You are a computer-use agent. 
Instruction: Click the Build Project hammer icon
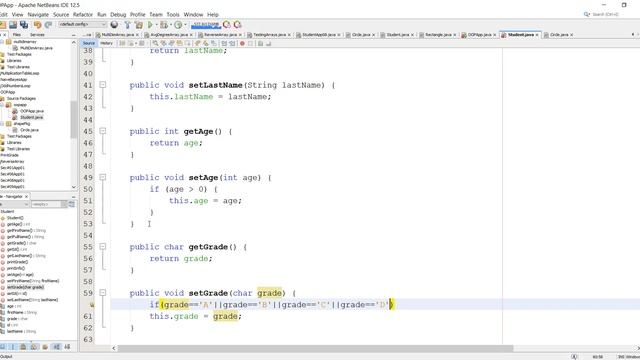[x=127, y=25]
